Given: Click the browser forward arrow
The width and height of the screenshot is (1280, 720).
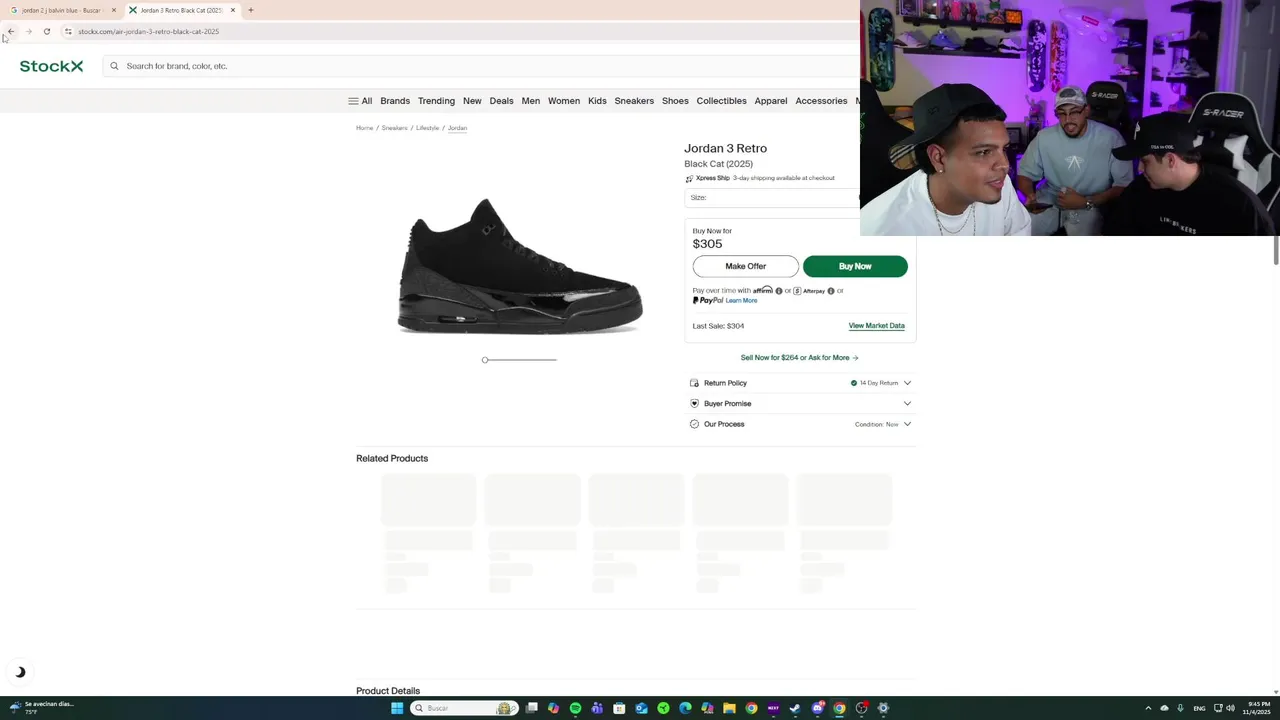Looking at the screenshot, I should (29, 31).
